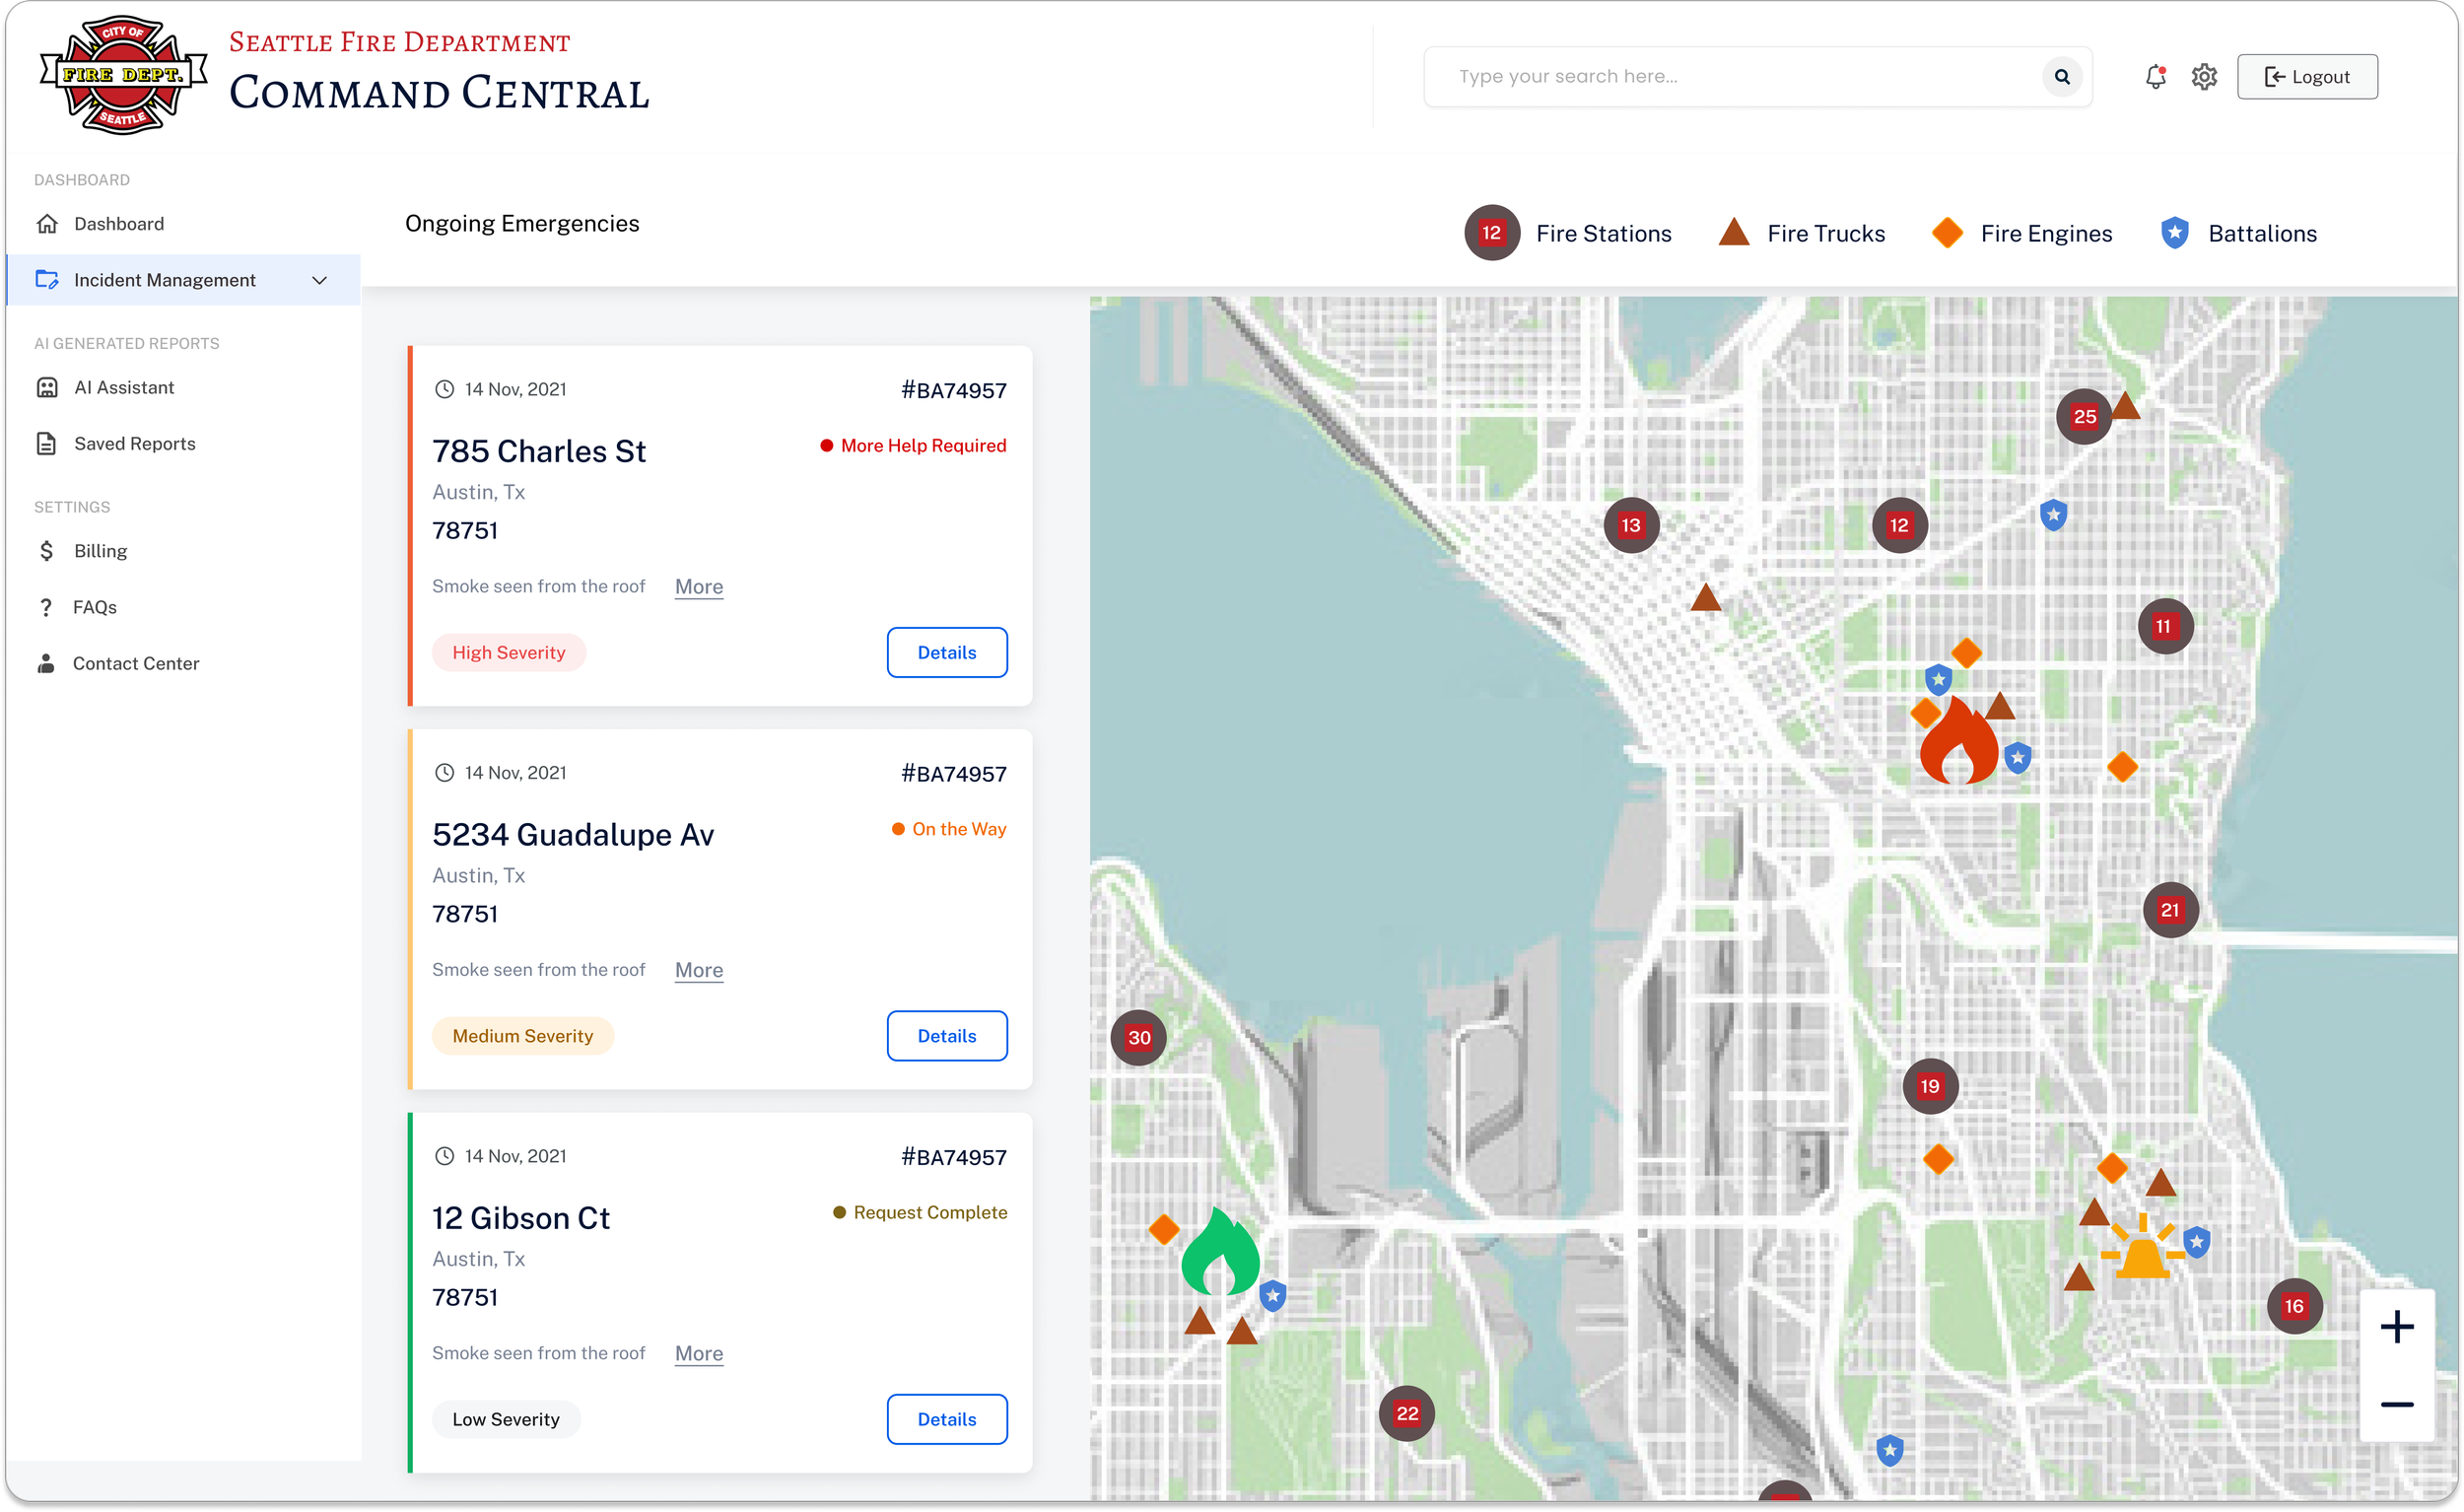This screenshot has height=1512, width=2464.
Task: Zoom in the map with plus button
Action: (2396, 1327)
